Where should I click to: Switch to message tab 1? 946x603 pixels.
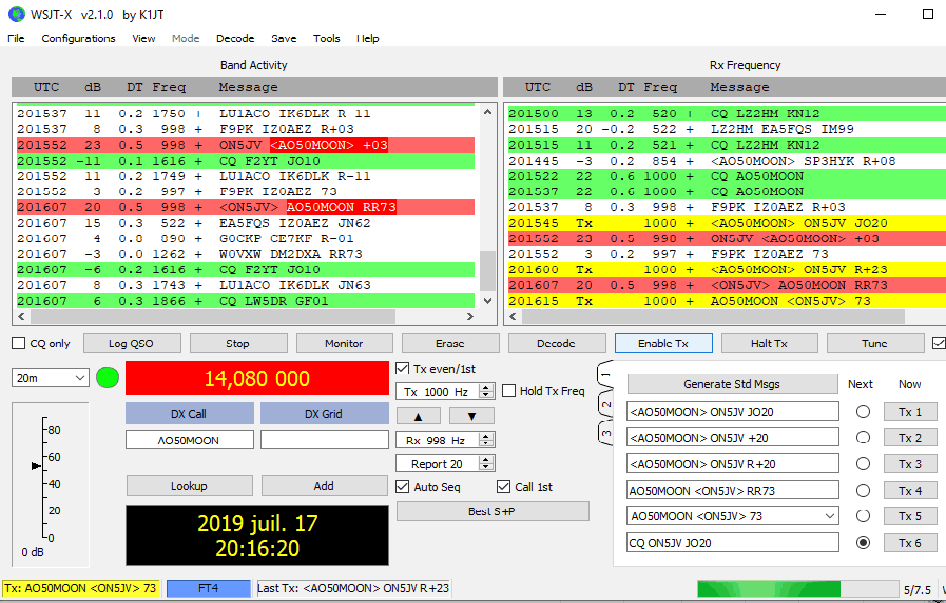click(x=606, y=374)
